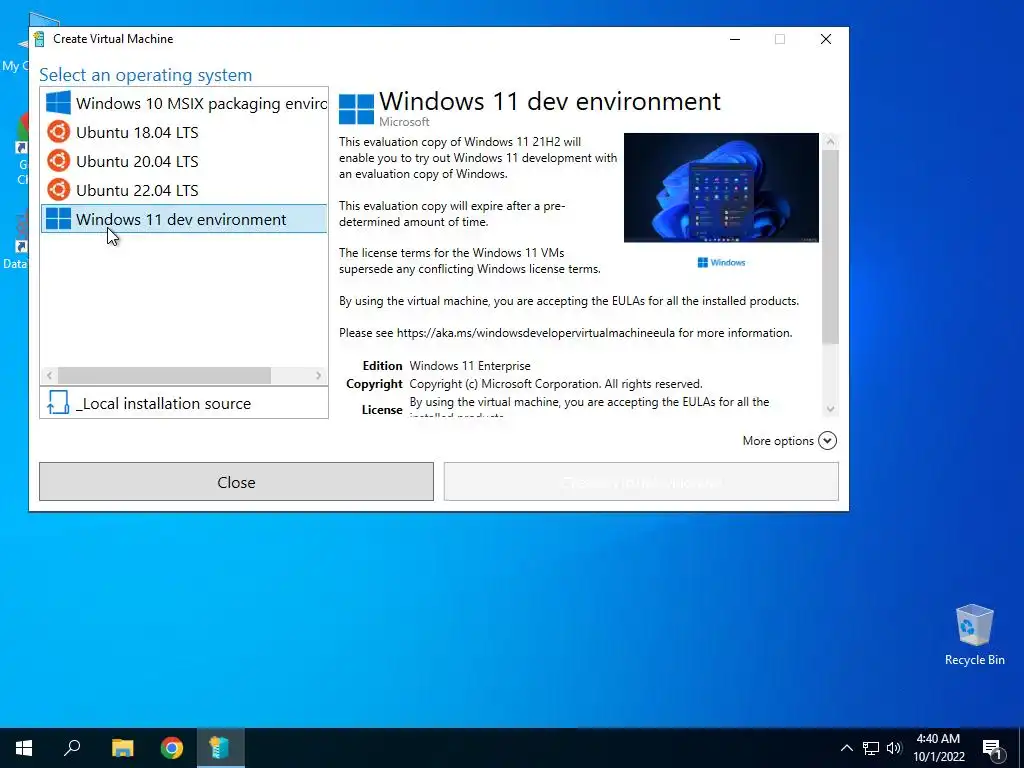Click the Windows 11 dev environment list icon
Viewport: 1024px width, 768px height.
(x=58, y=219)
